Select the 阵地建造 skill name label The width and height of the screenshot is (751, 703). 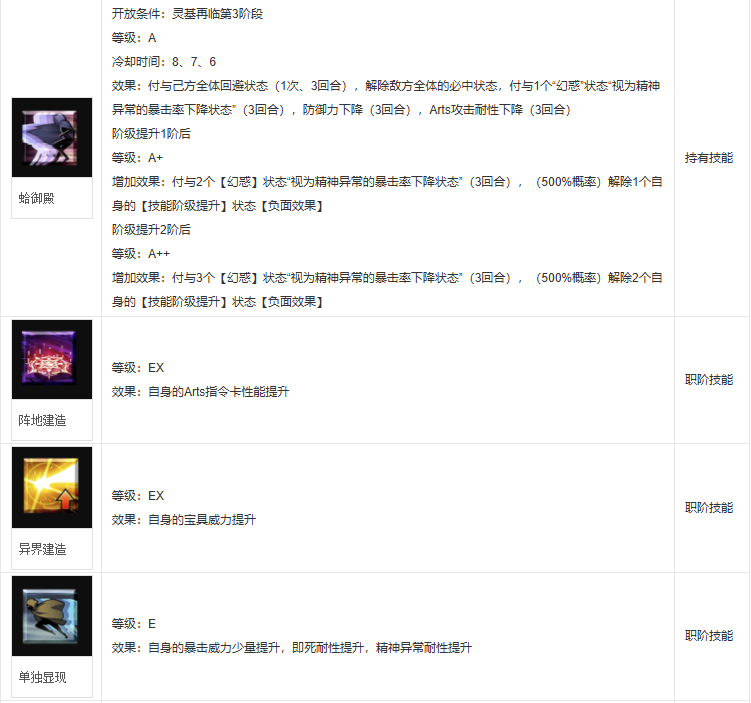coord(42,420)
